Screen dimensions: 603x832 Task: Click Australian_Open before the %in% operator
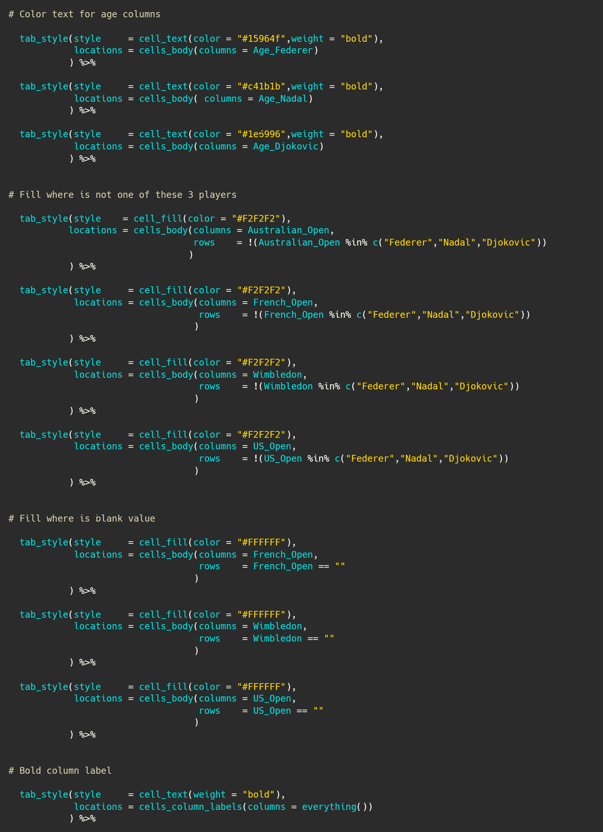[x=299, y=242]
